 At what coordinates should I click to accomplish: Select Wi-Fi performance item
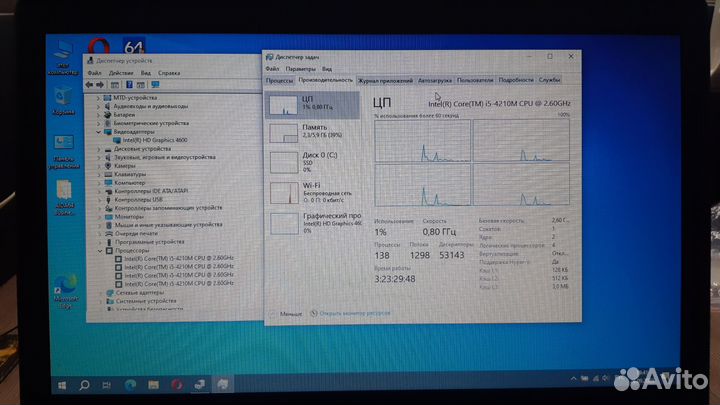(x=313, y=192)
